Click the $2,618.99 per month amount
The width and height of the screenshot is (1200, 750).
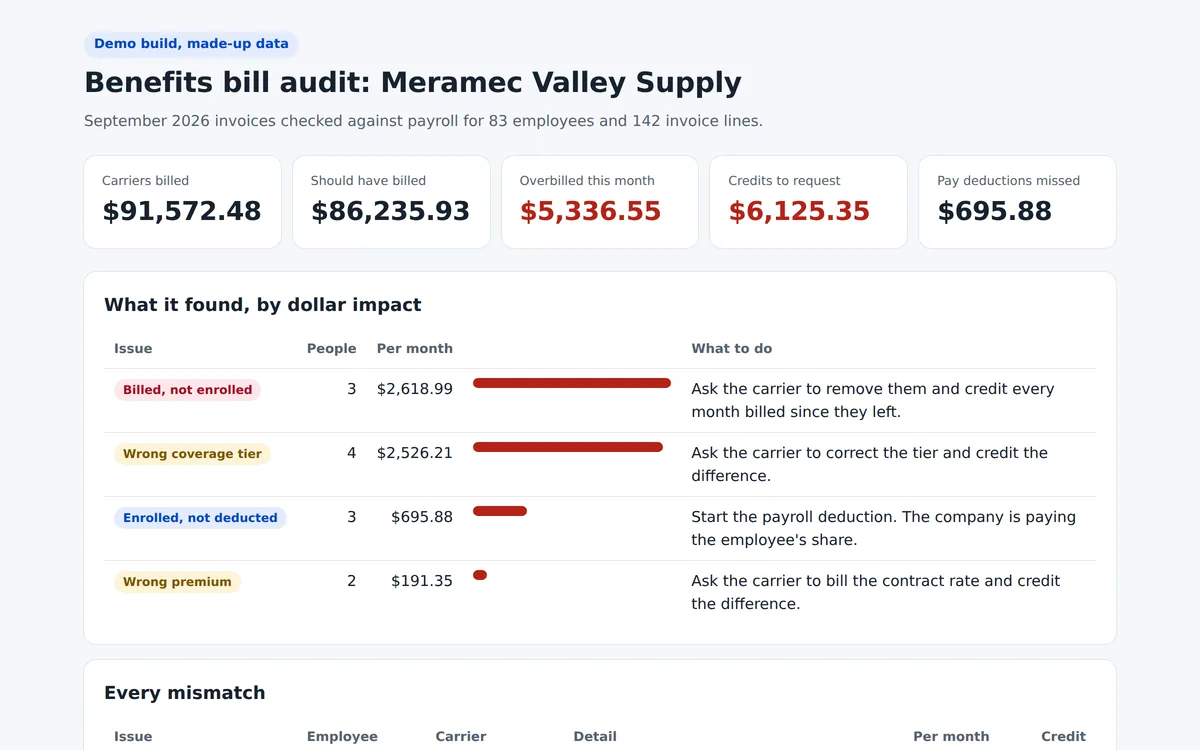414,389
